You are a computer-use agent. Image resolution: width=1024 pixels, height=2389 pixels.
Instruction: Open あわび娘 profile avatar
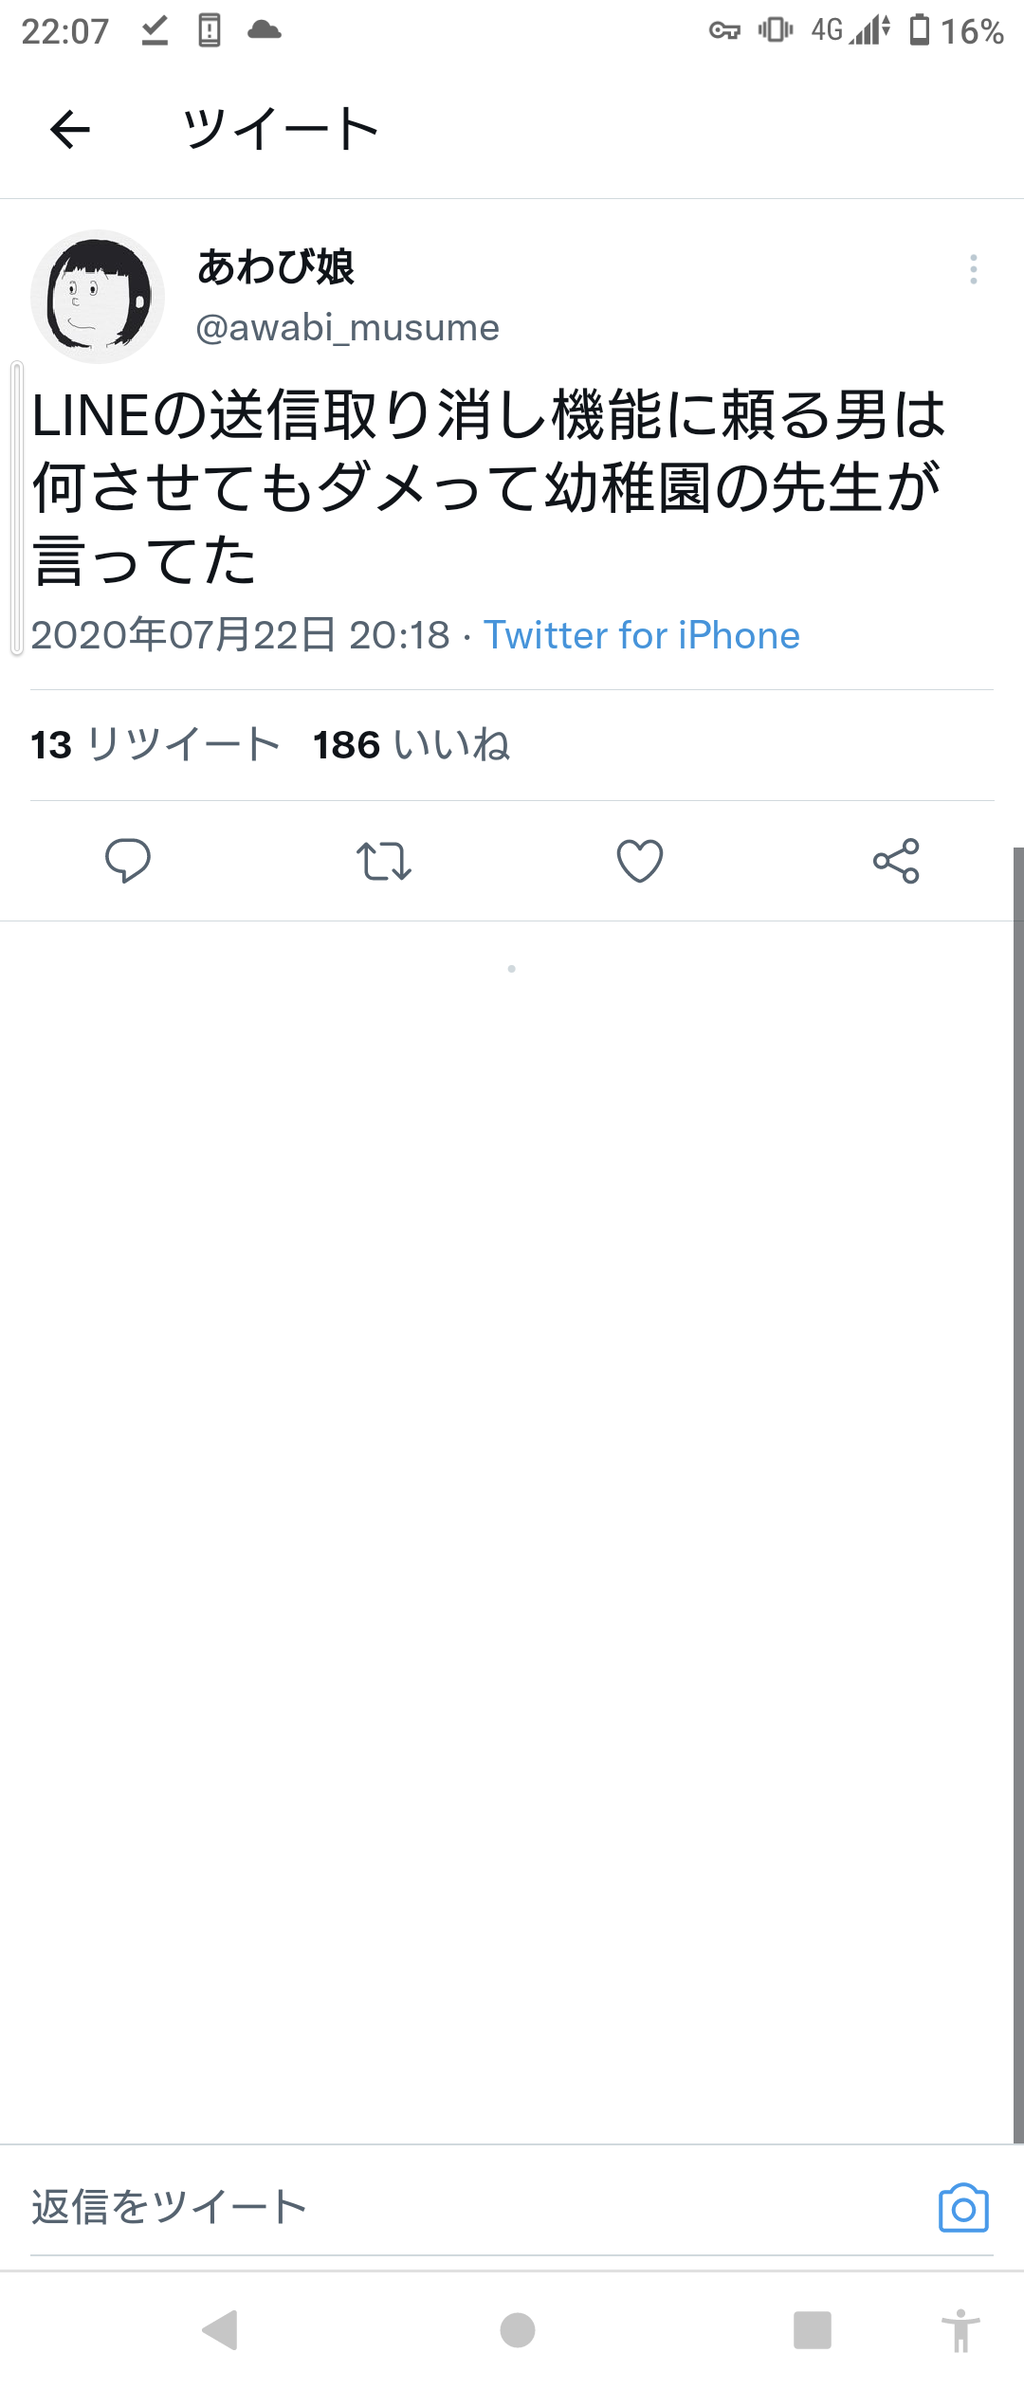tap(97, 296)
